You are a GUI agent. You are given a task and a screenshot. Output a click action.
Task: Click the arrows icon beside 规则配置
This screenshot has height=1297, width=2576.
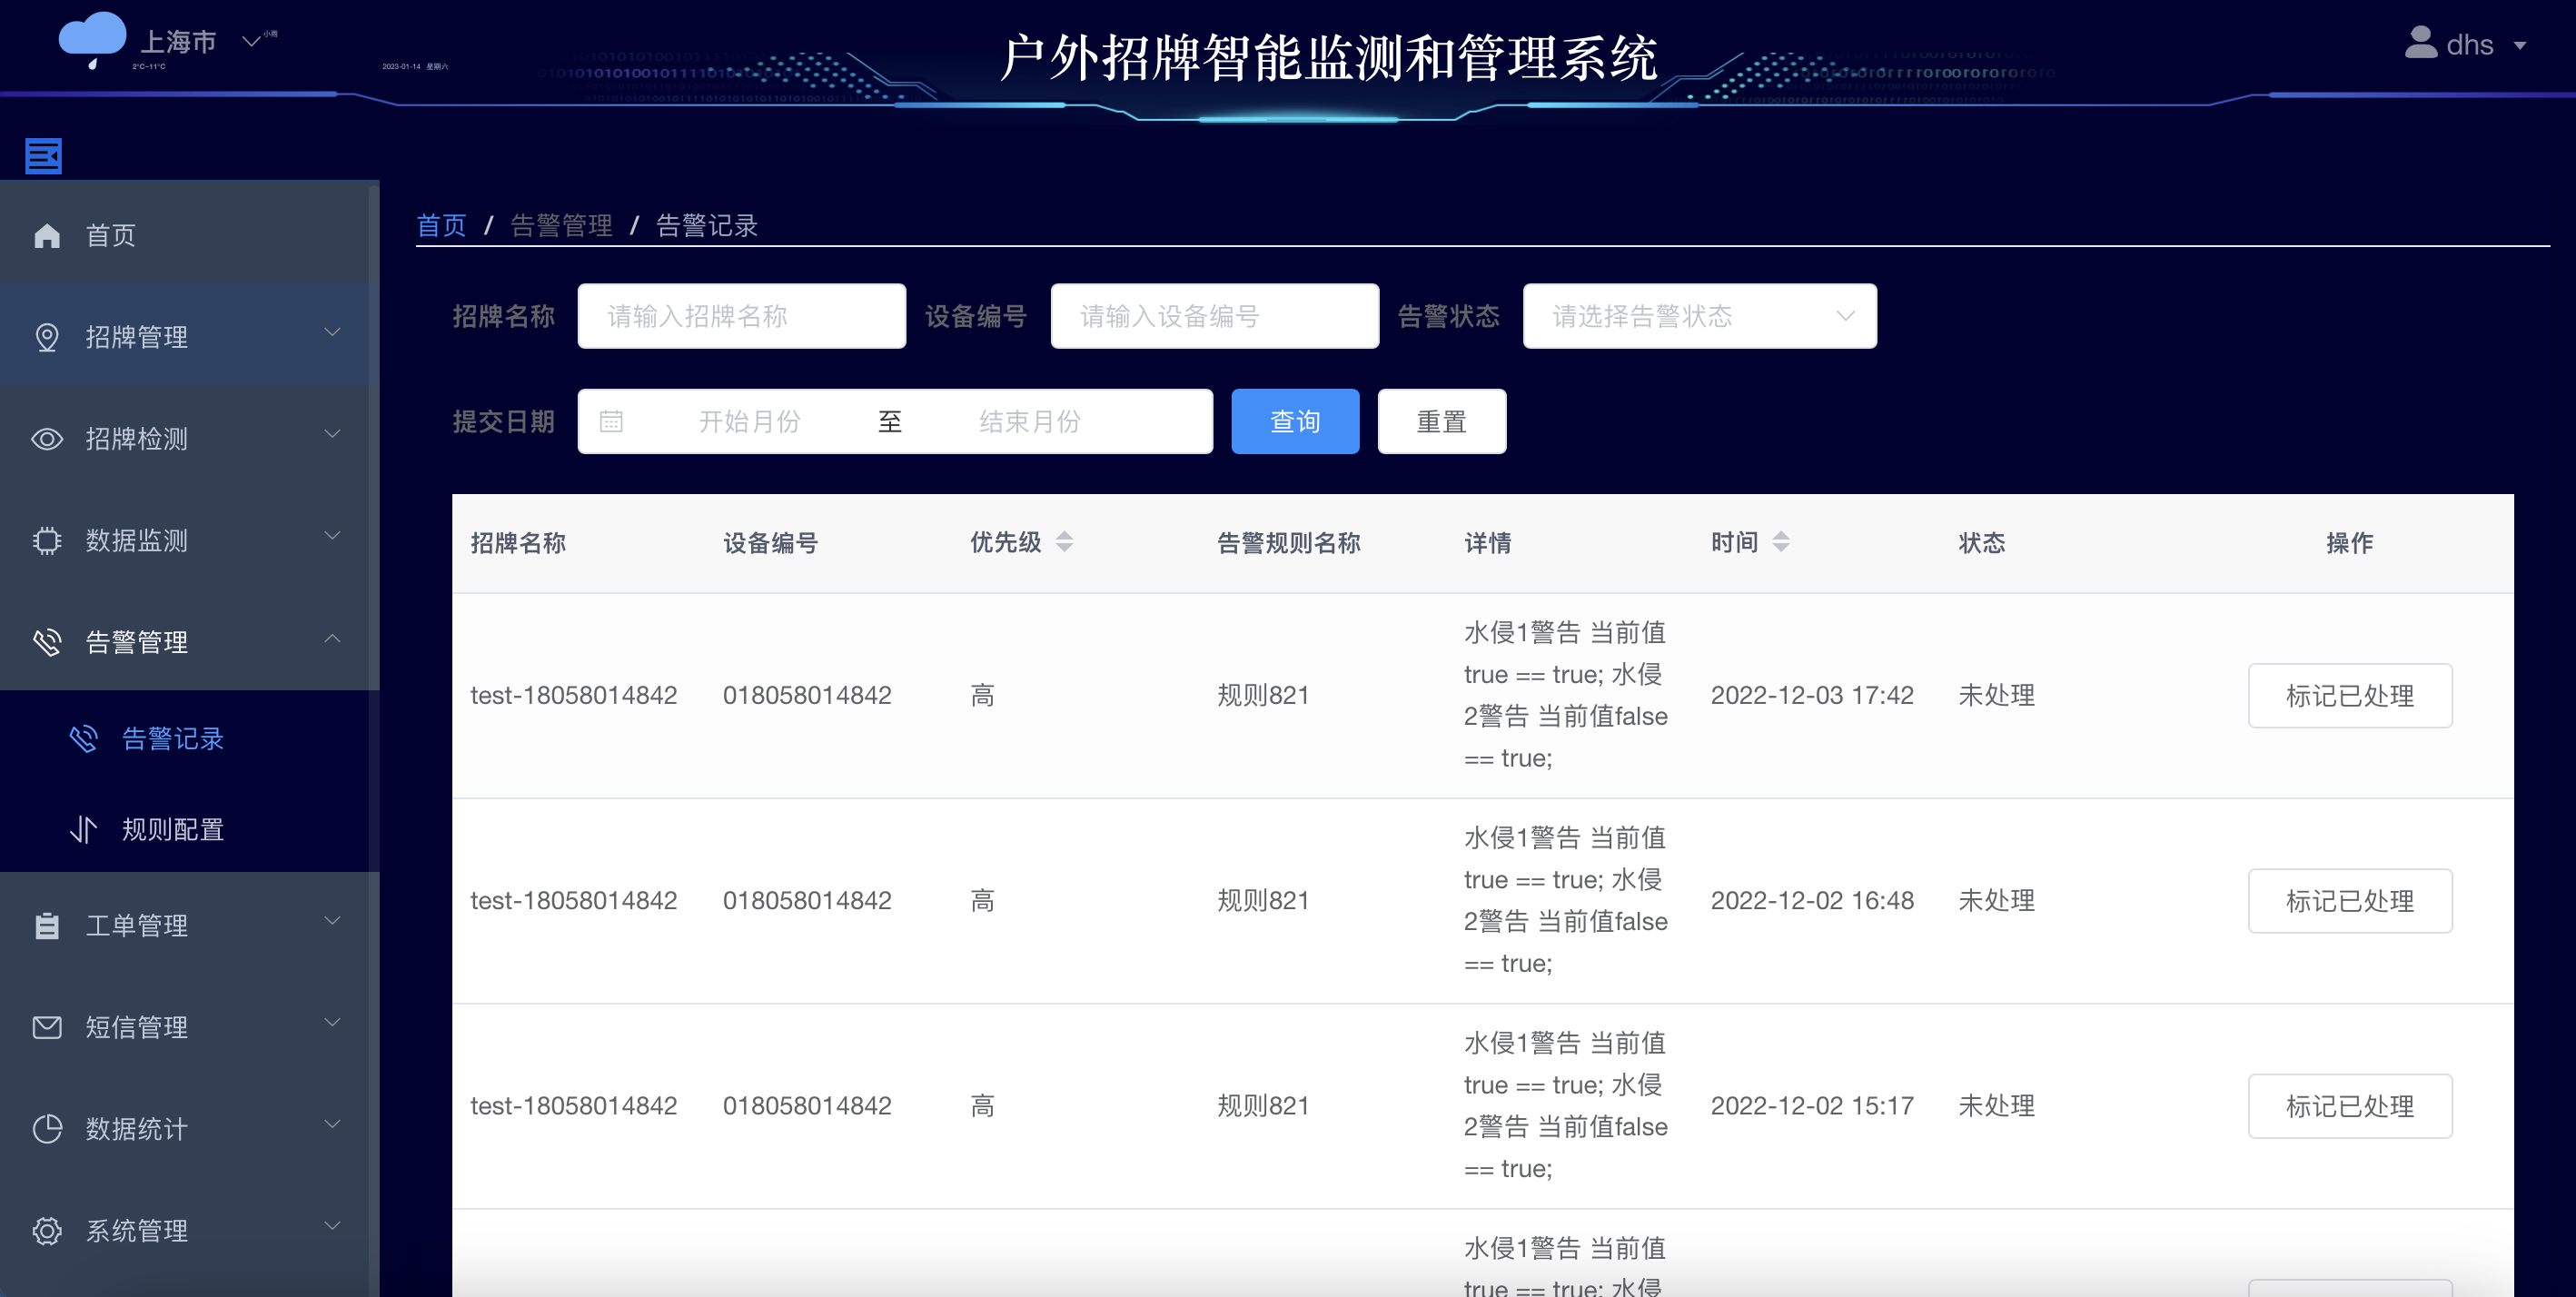(83, 829)
